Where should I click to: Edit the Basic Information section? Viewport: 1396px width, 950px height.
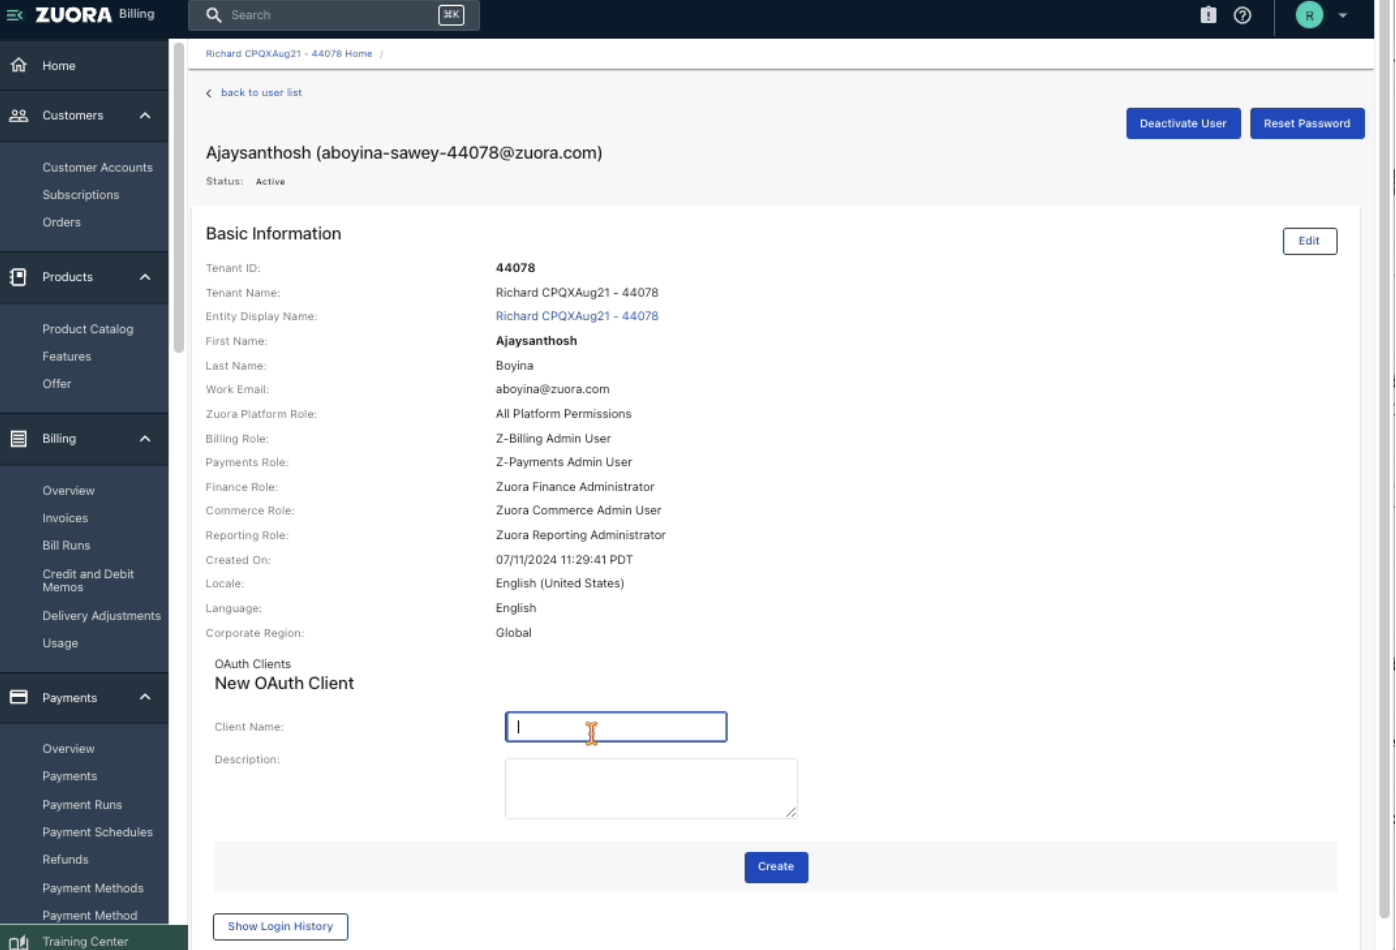(x=1309, y=241)
